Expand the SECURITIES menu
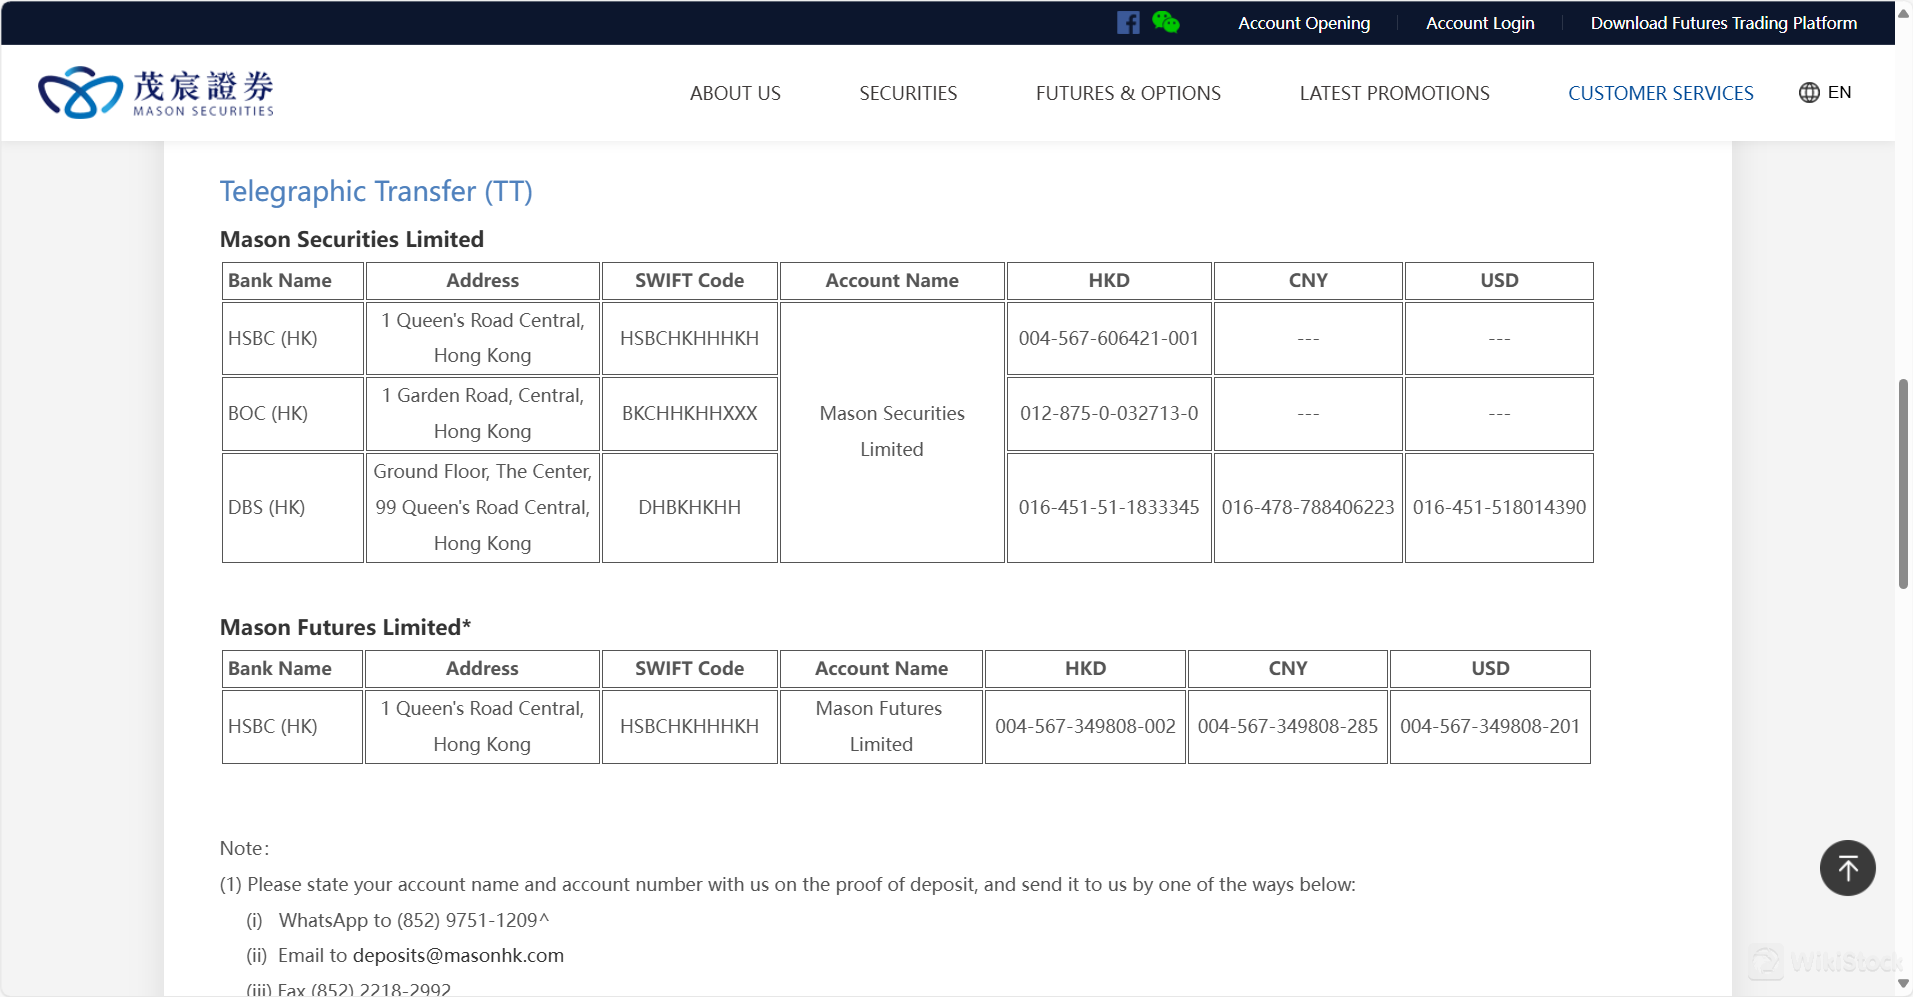 tap(908, 93)
